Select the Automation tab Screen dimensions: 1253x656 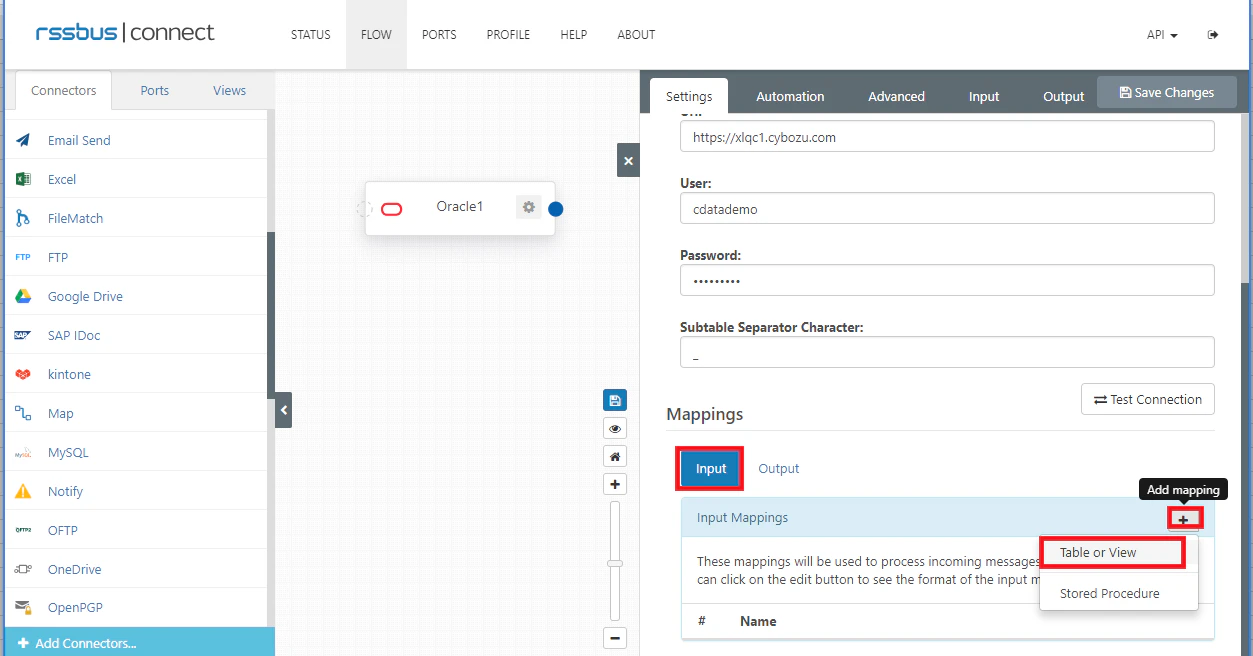point(790,96)
